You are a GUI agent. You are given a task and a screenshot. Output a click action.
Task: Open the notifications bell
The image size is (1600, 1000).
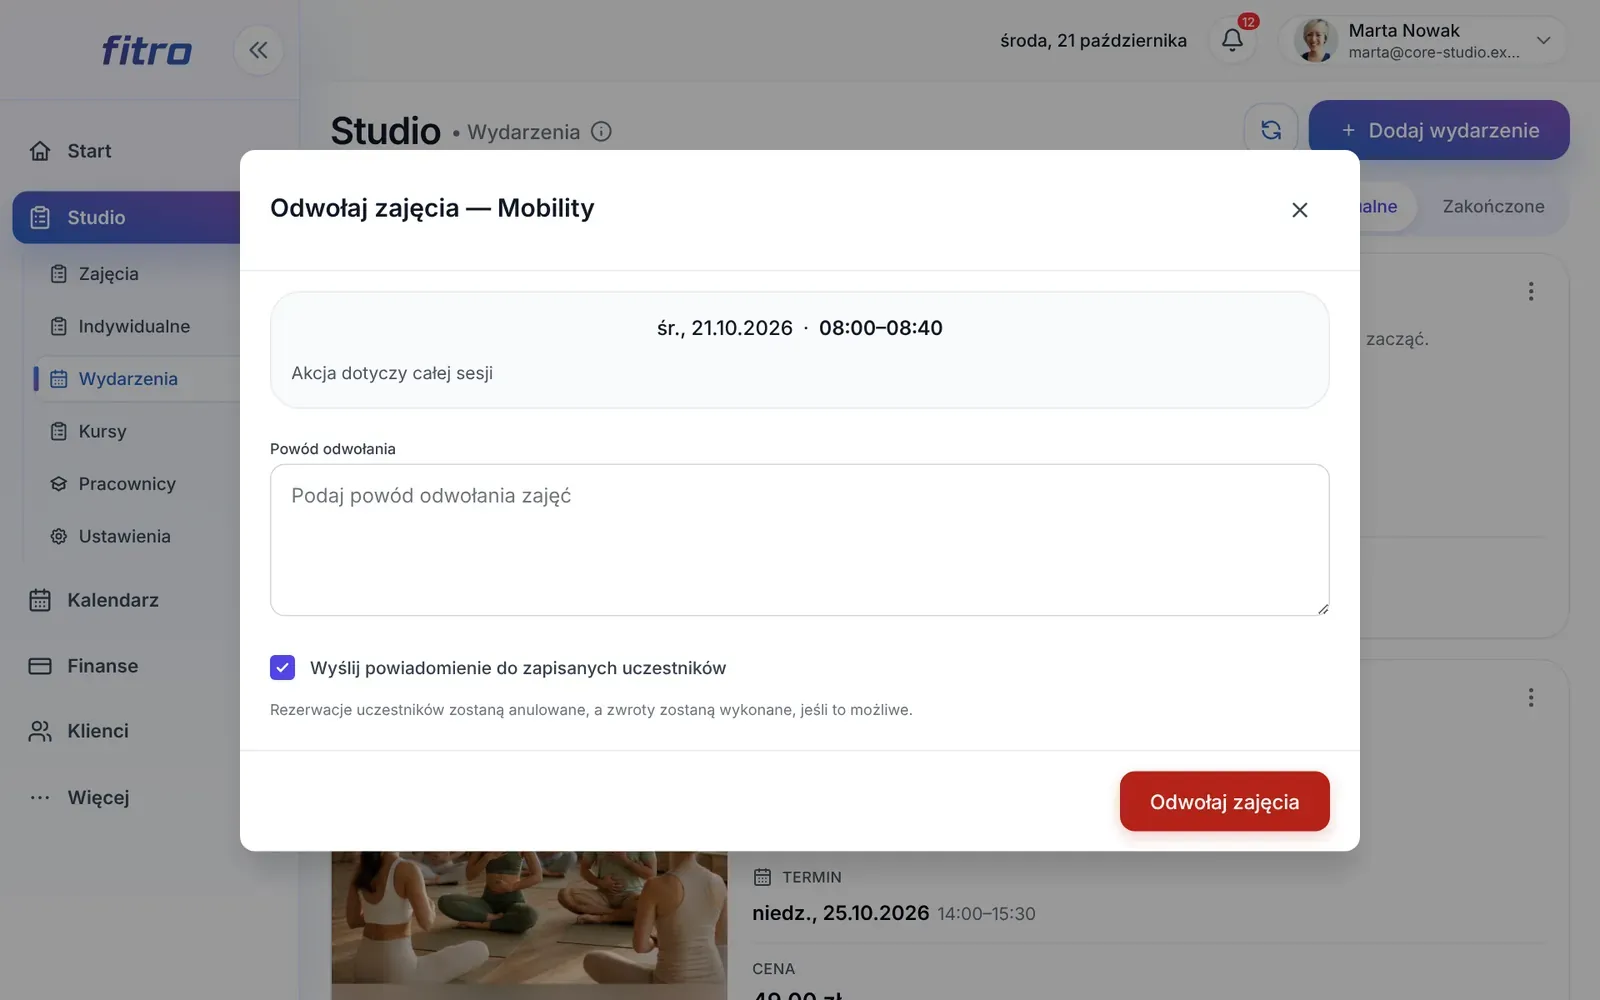1232,40
